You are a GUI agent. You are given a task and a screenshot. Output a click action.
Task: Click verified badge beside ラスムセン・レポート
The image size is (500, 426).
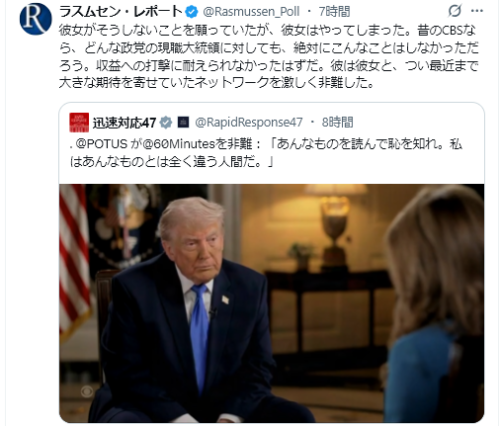[x=191, y=12]
